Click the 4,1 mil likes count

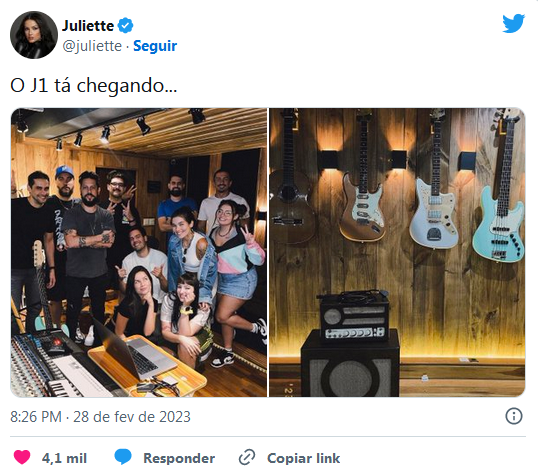pos(64,458)
